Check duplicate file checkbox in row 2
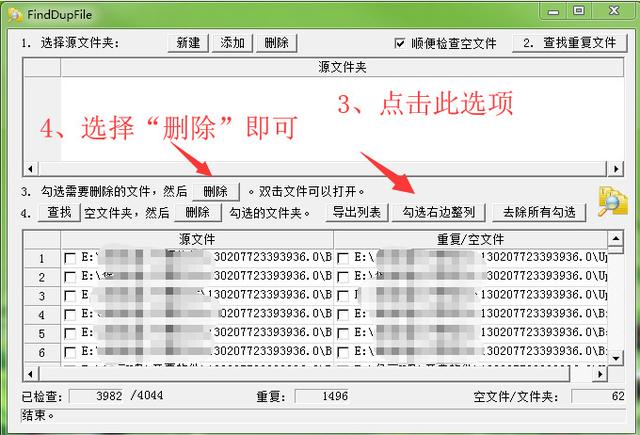Viewport: 640px width, 435px height. (x=343, y=277)
